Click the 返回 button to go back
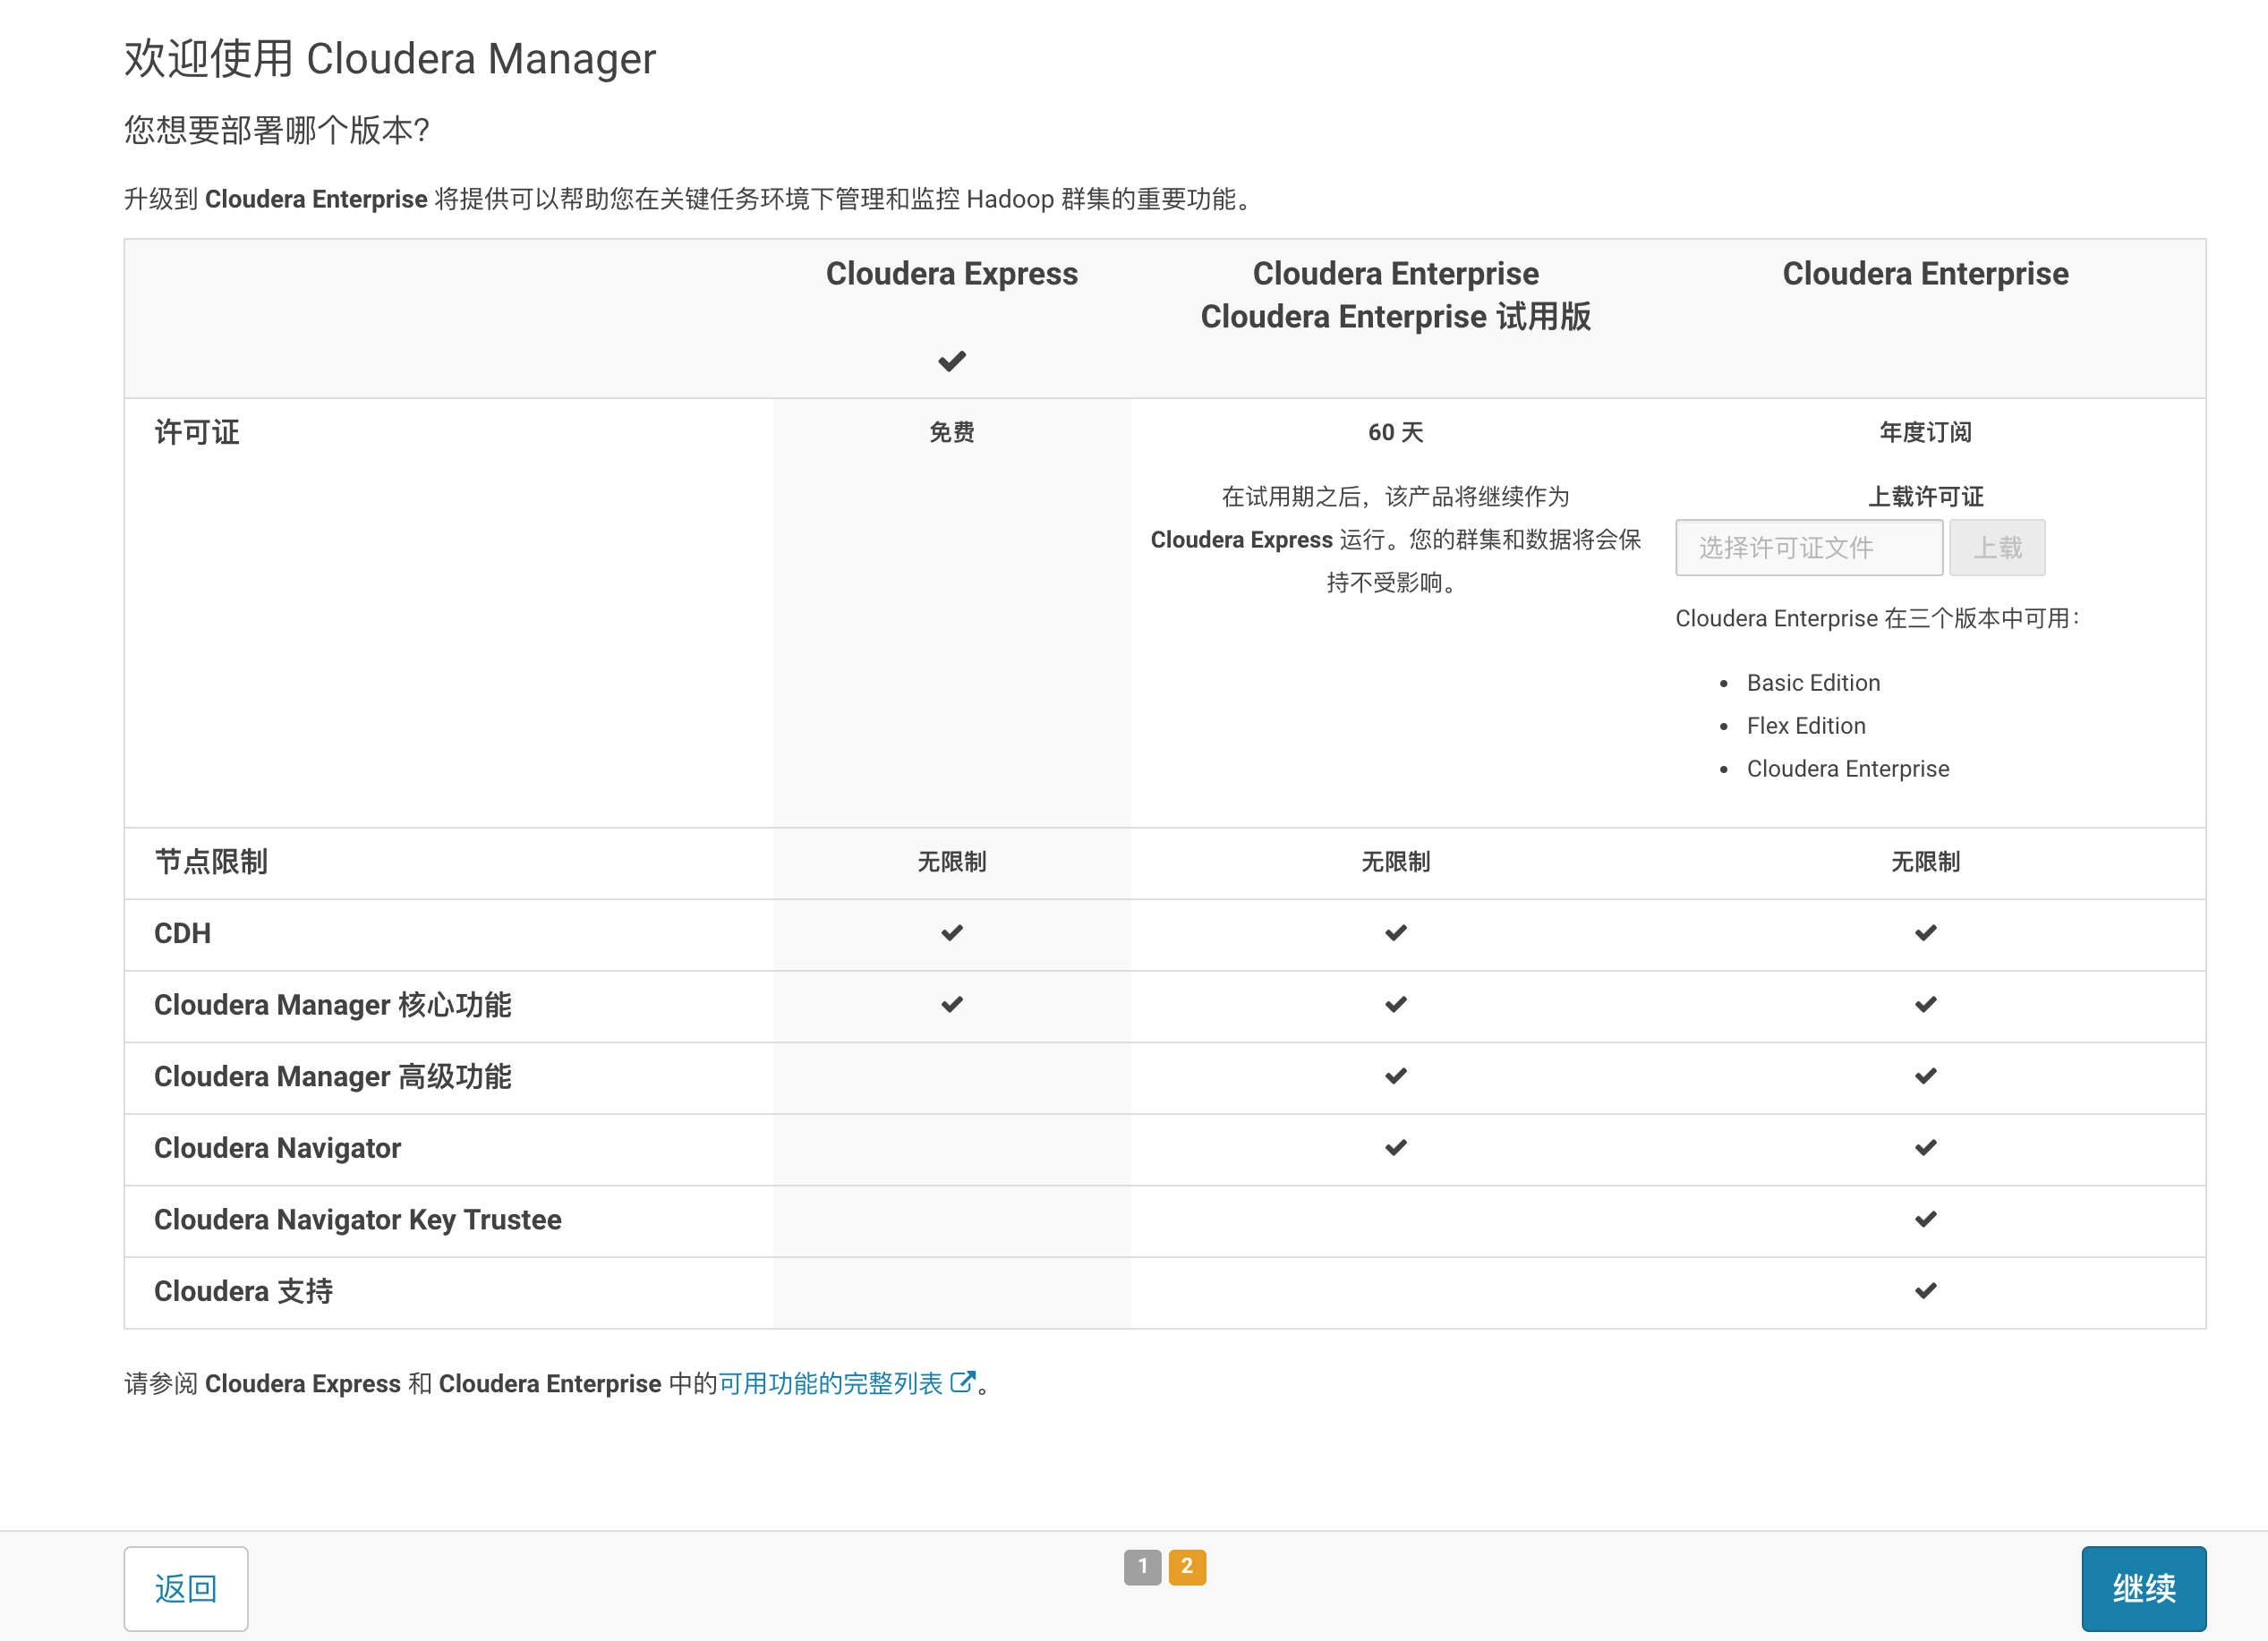This screenshot has width=2268, height=1641. coord(186,1588)
